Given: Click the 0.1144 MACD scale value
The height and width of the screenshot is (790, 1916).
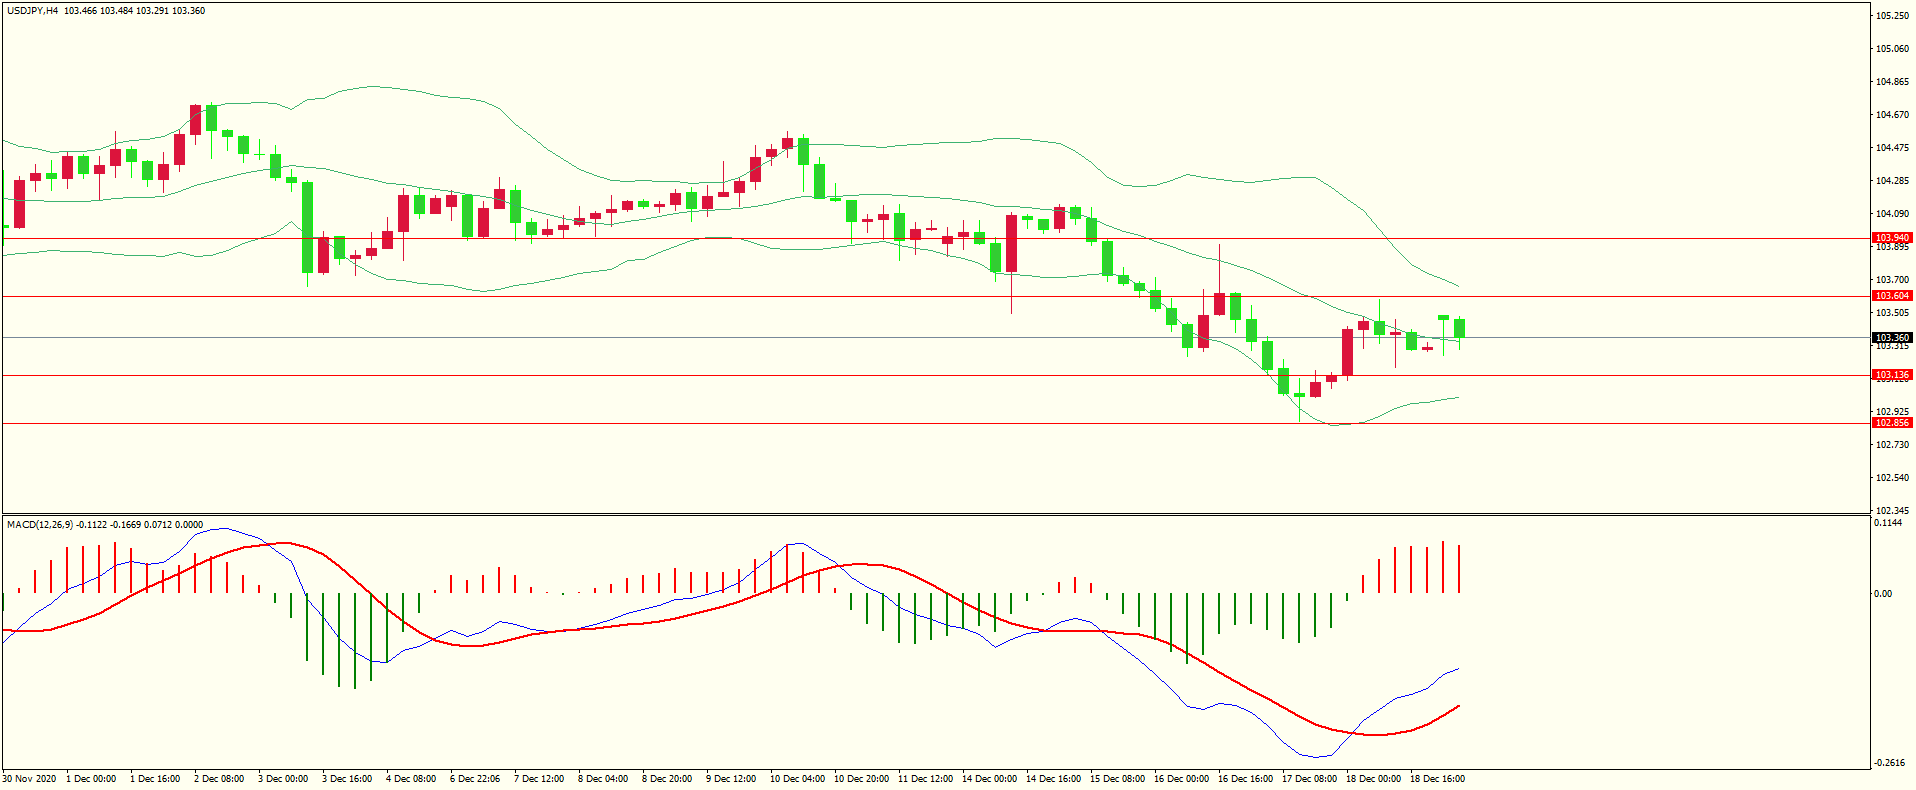Looking at the screenshot, I should point(1888,523).
